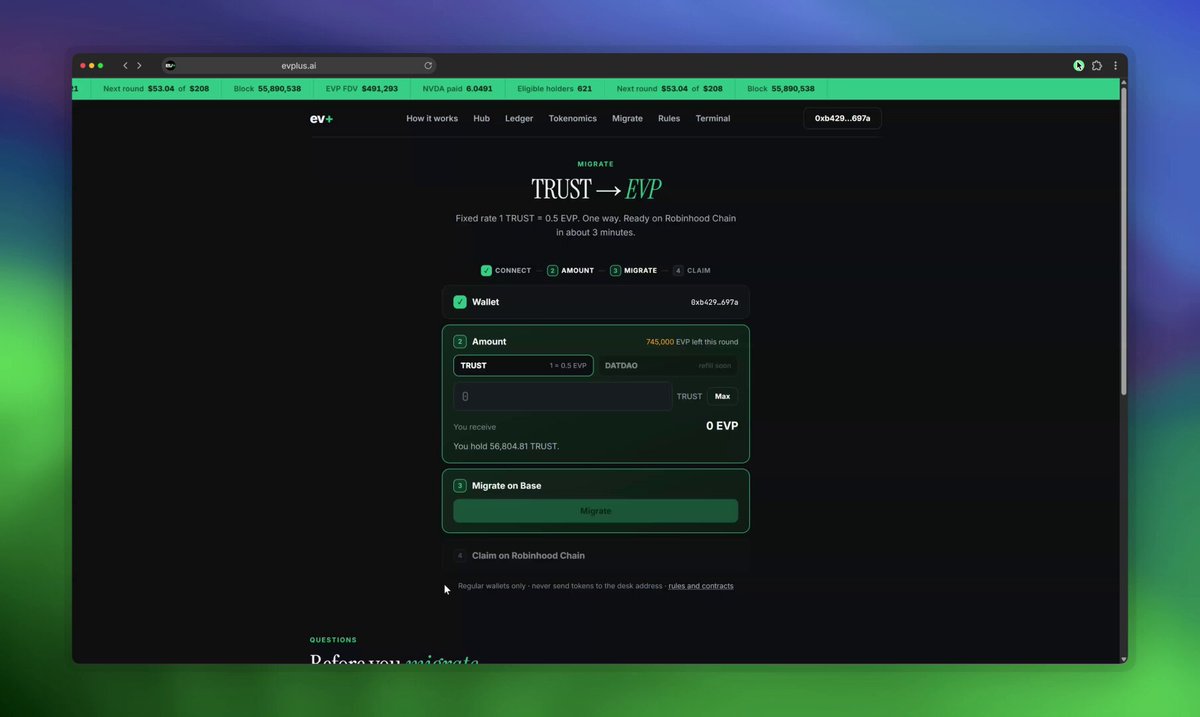The image size is (1200, 717).
Task: Click the Max amount button
Action: 723,397
